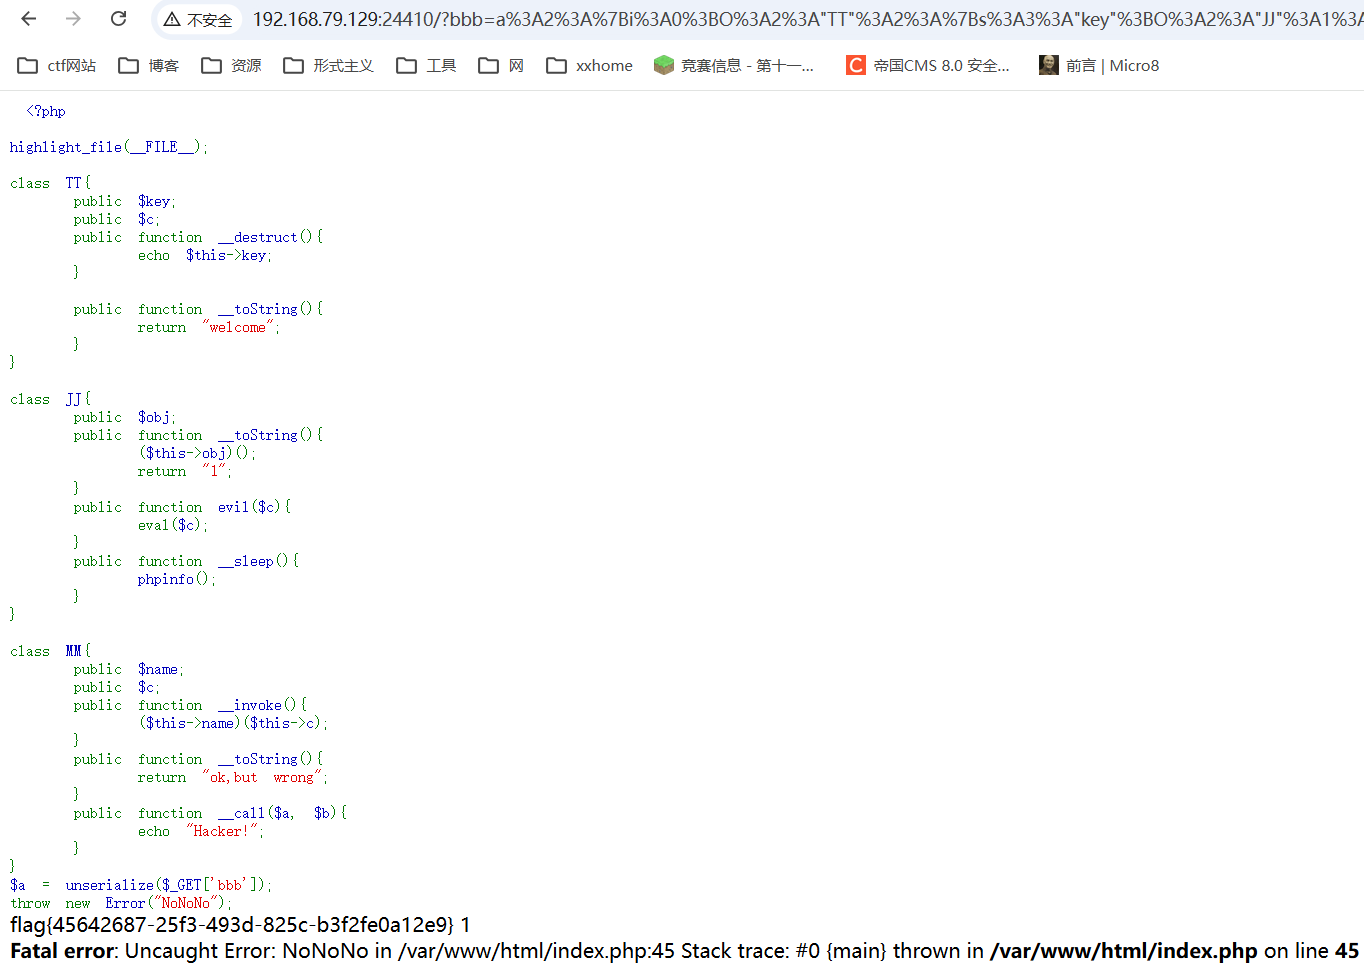Go back with the browser back arrow

point(29,19)
